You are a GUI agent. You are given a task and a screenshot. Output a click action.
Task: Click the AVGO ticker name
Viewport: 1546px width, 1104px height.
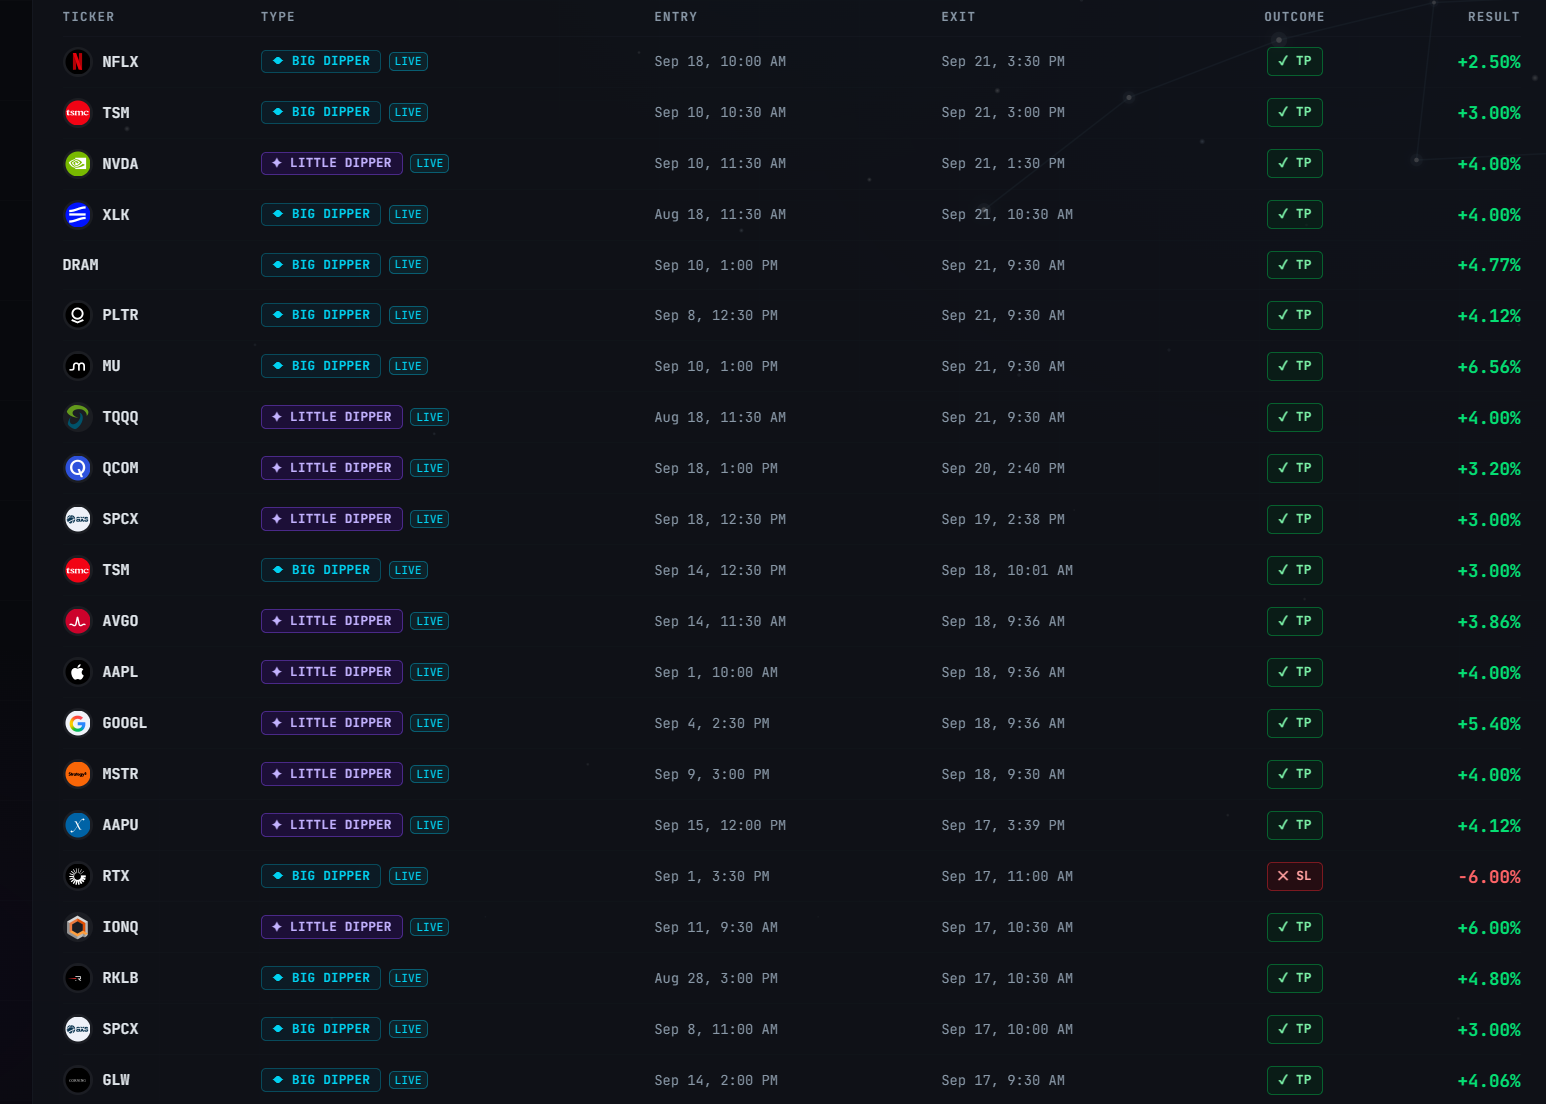coord(121,621)
